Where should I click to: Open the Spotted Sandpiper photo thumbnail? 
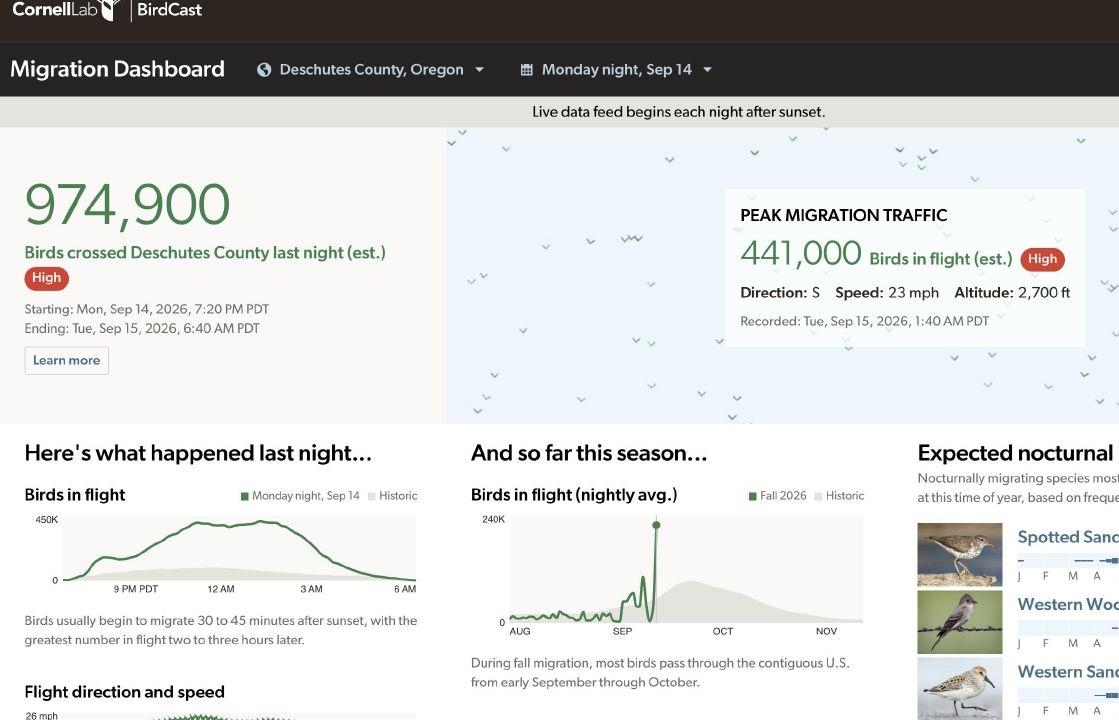coord(960,554)
